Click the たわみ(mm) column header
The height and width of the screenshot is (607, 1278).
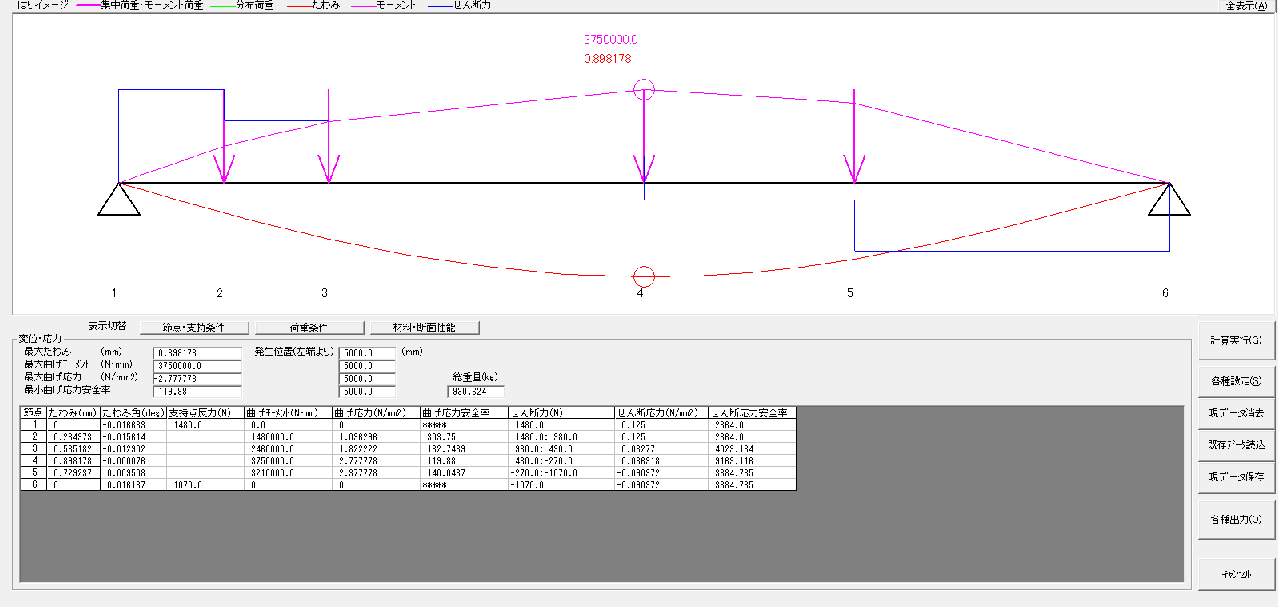[x=73, y=412]
